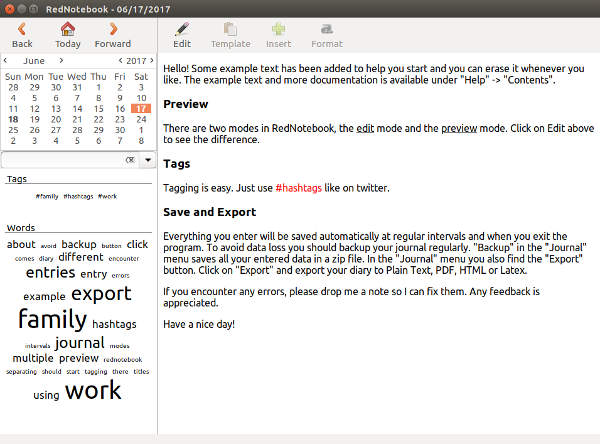Select June 11 in the calendar

(x=13, y=109)
